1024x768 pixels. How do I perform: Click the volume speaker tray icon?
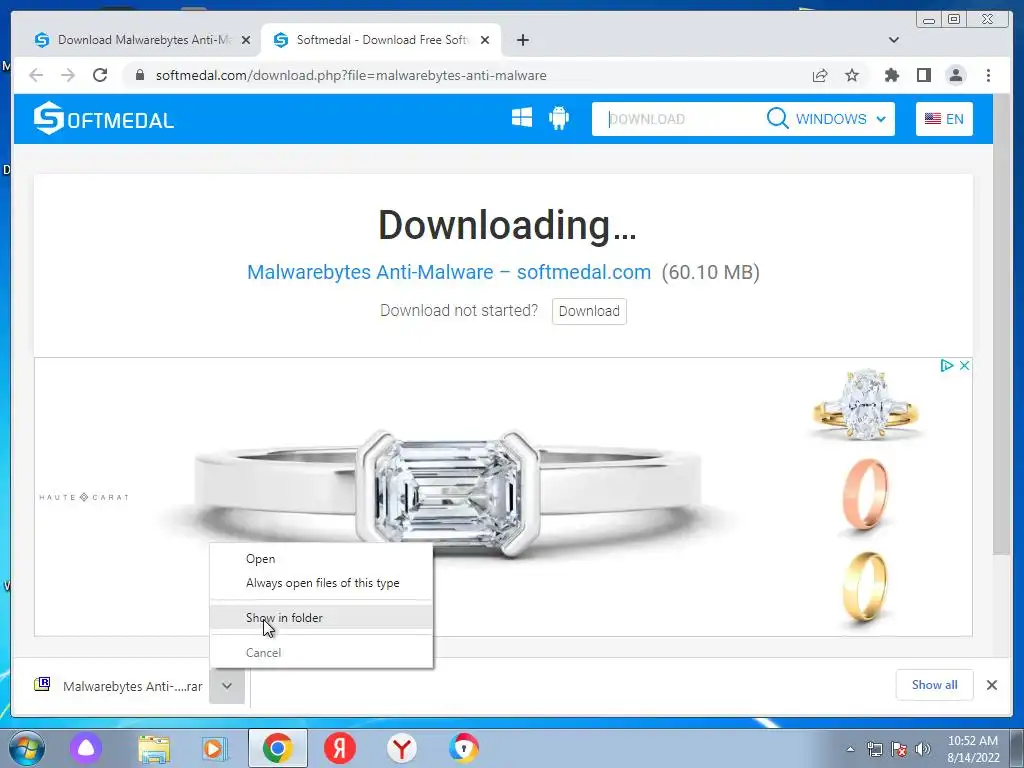point(923,749)
